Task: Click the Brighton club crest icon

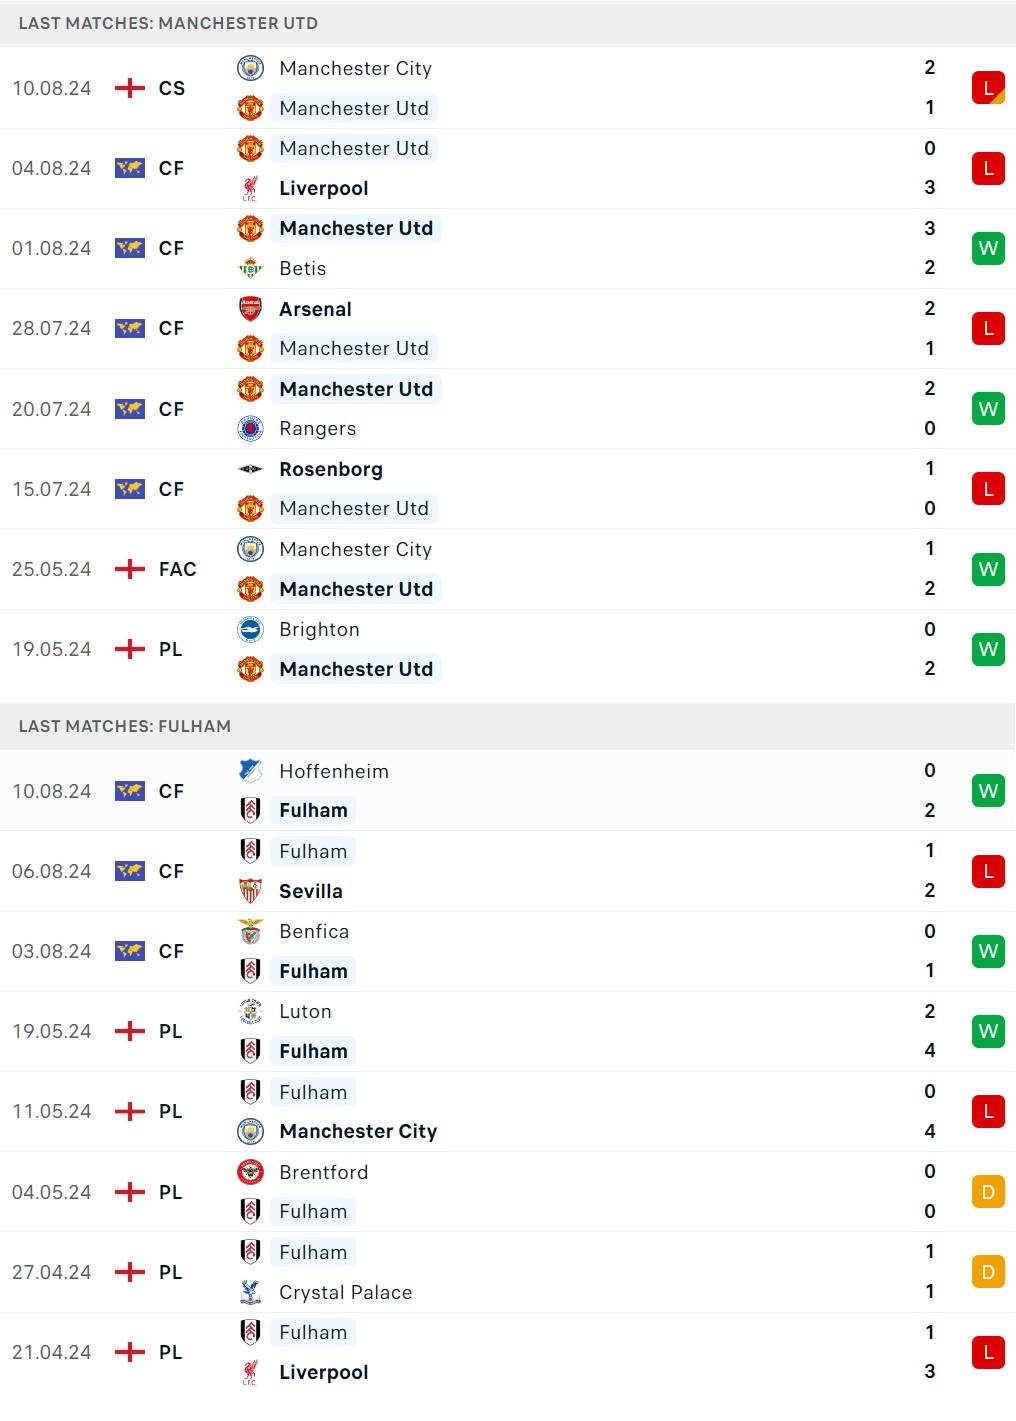Action: (x=250, y=629)
